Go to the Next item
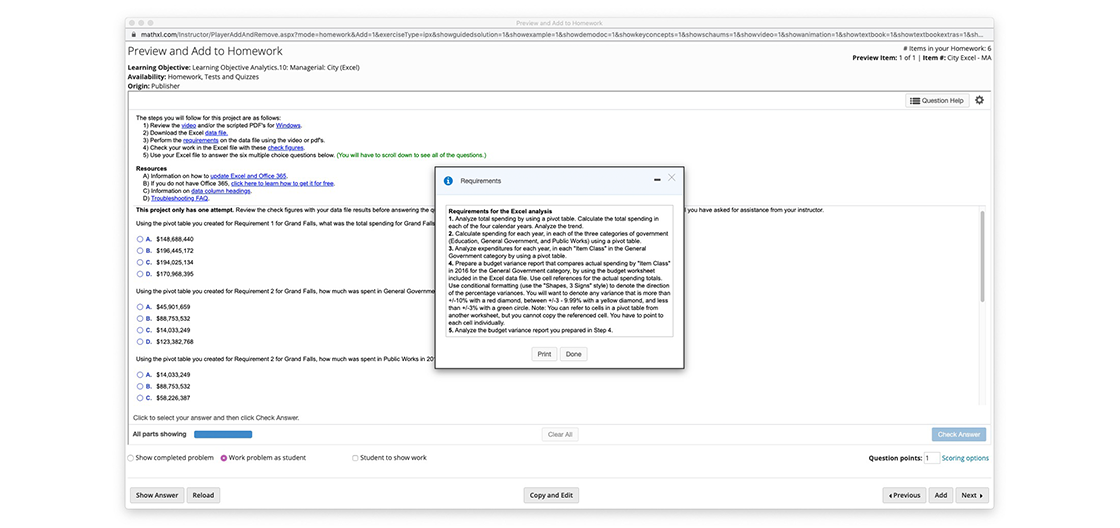Screen dimensions: 1120x528 tap(971, 495)
